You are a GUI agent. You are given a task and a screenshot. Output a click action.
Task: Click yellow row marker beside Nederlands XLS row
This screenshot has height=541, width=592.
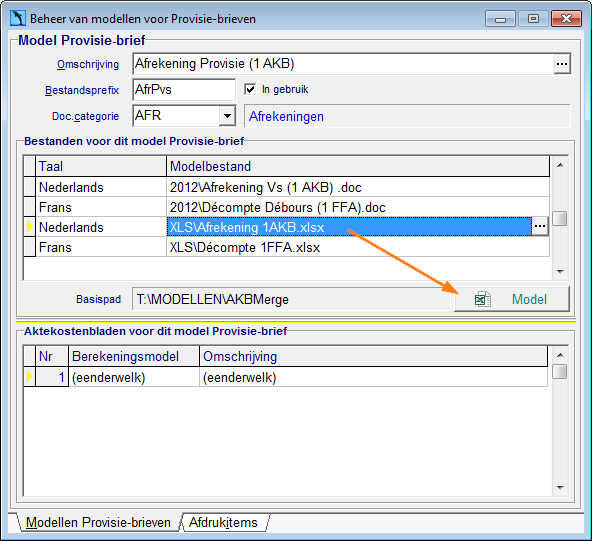(x=29, y=227)
